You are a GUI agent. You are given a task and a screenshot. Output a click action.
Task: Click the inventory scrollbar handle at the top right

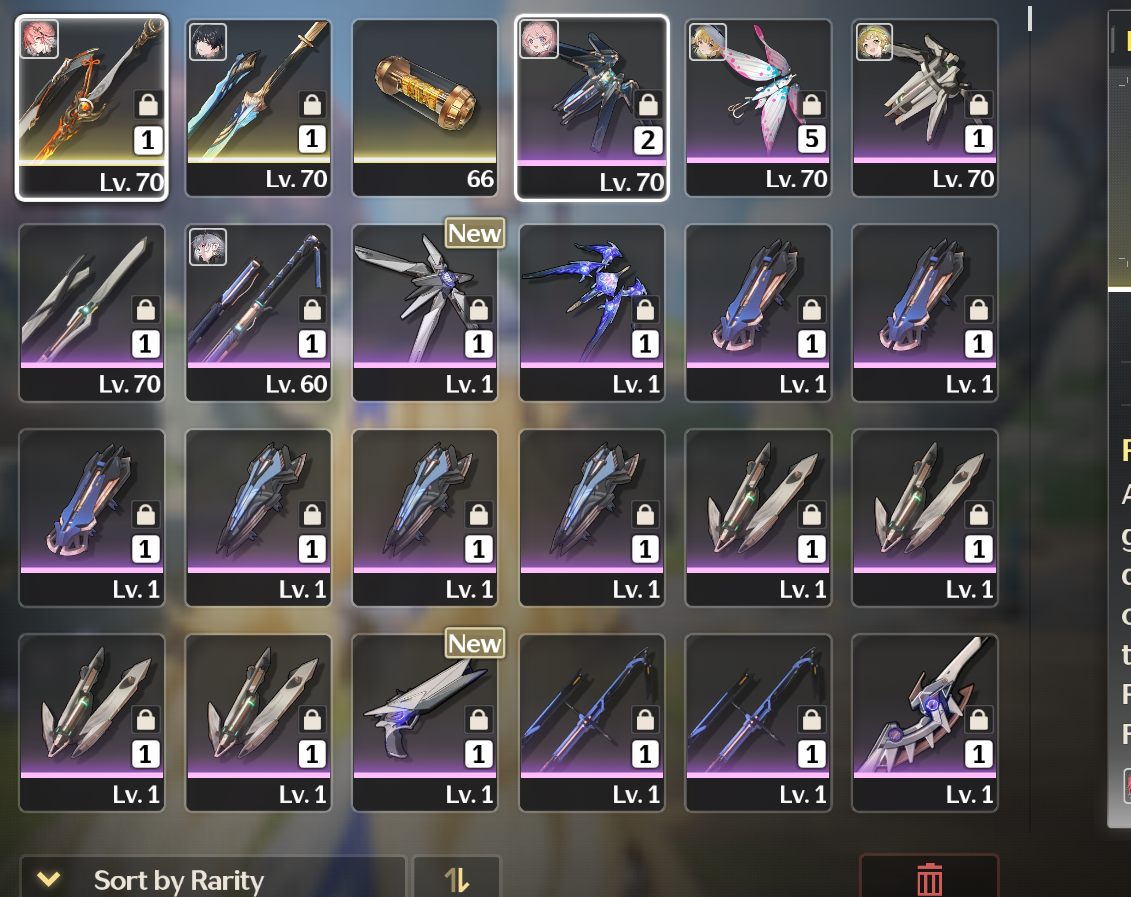[x=1030, y=18]
